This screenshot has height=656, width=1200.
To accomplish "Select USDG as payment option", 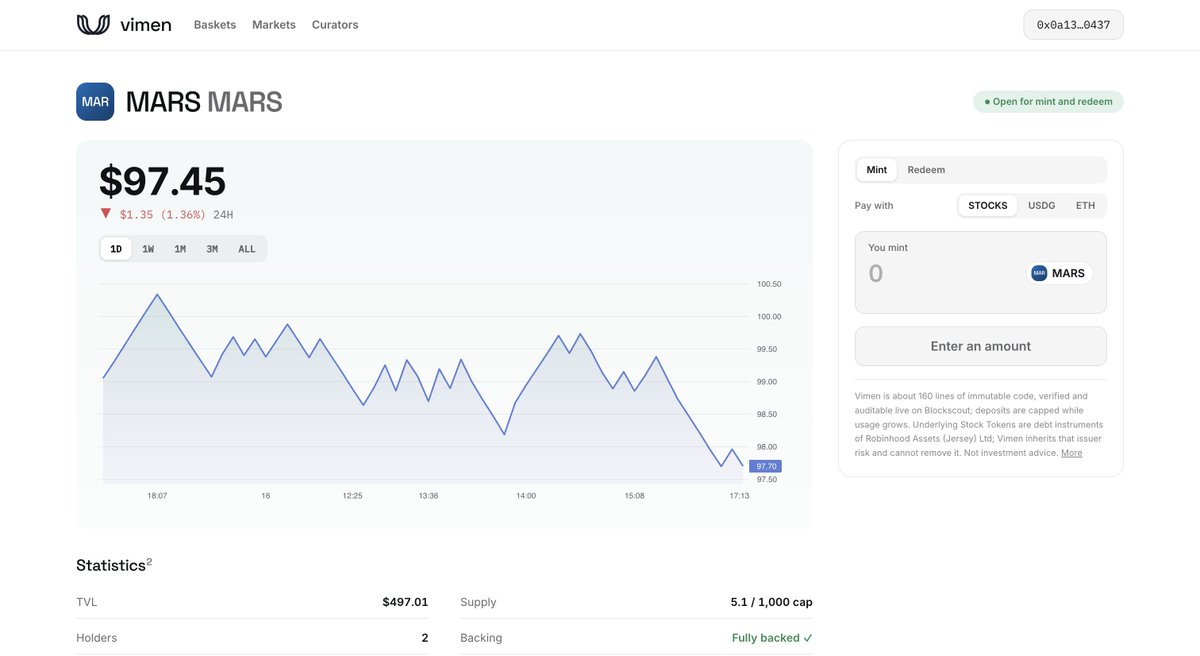I will coord(1042,206).
